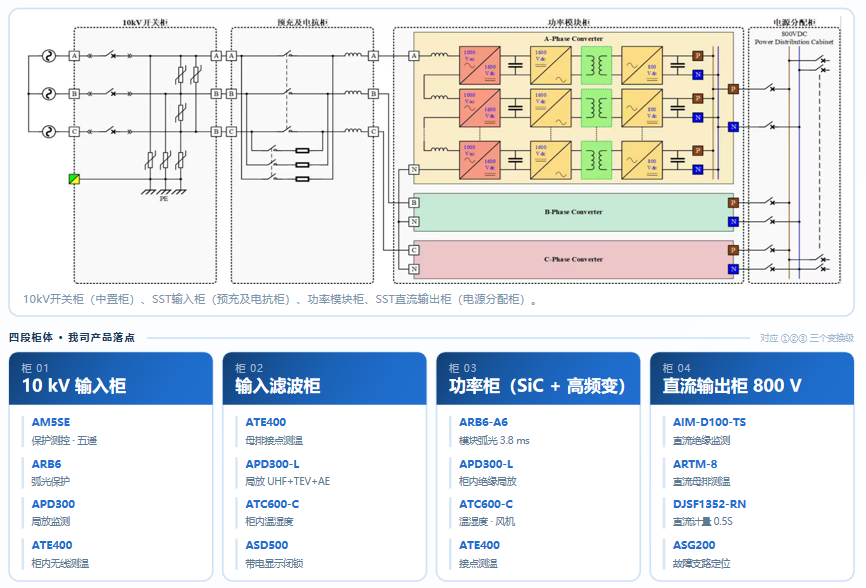Open the APD300 局放监测 product link
The height and width of the screenshot is (588, 866).
click(53, 504)
